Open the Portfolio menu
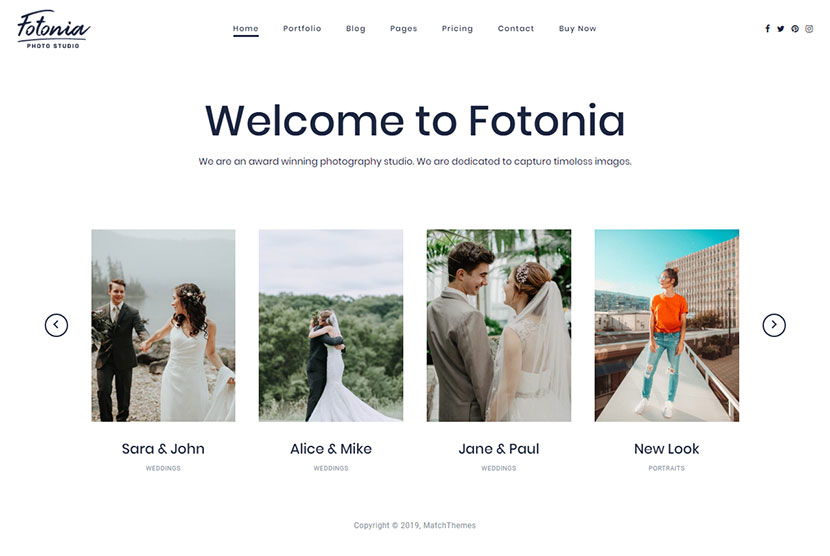Screen dimensions: 830x556 click(x=302, y=29)
